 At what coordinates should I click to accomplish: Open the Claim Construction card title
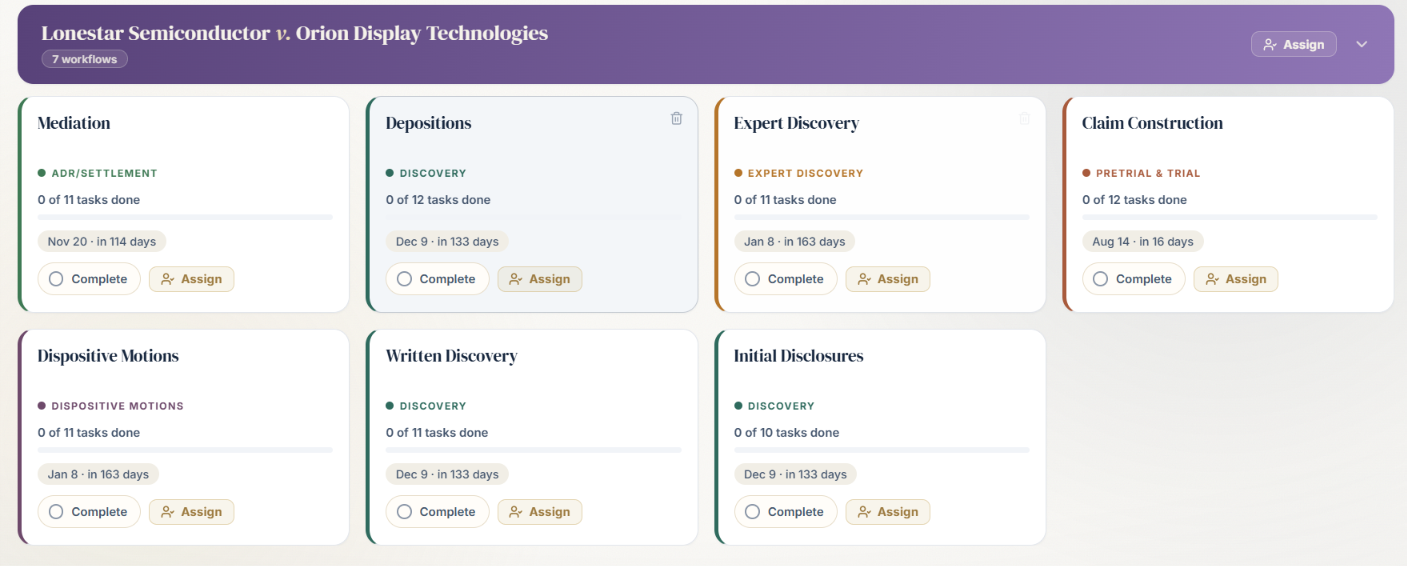(1152, 123)
